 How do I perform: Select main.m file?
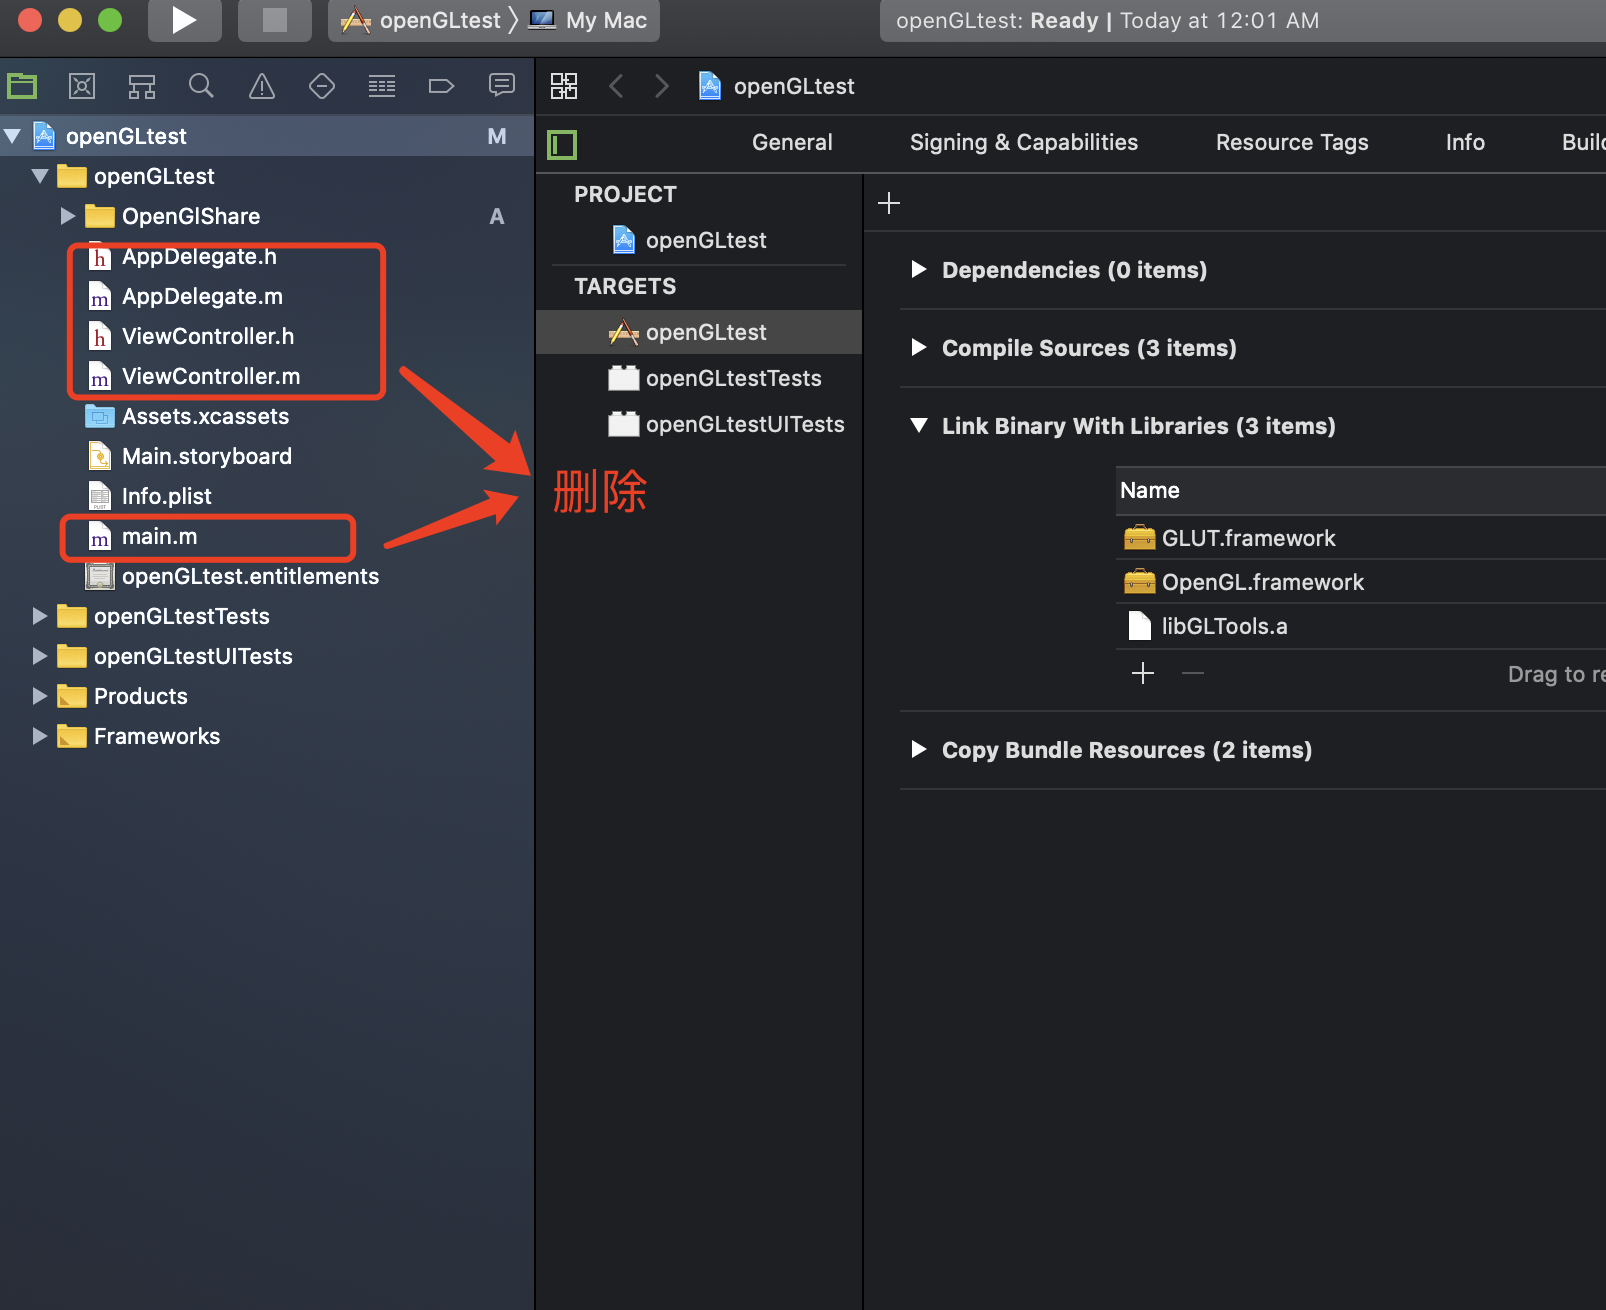159,536
